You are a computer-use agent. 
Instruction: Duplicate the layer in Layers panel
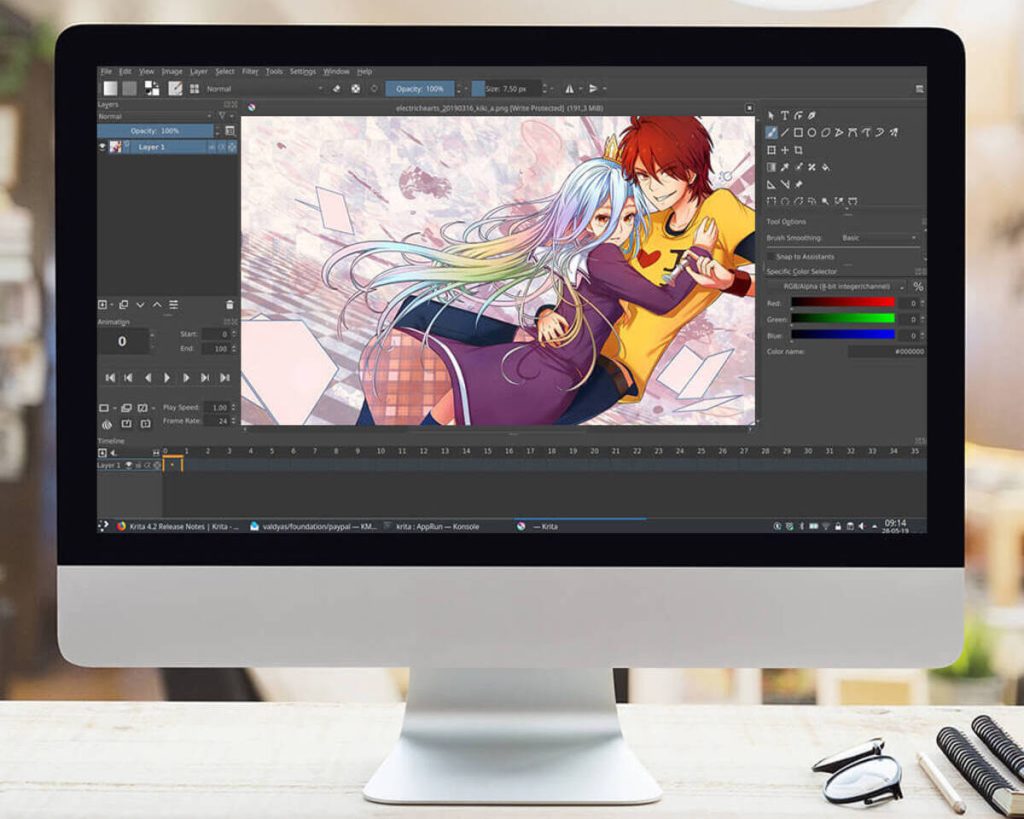[x=123, y=305]
